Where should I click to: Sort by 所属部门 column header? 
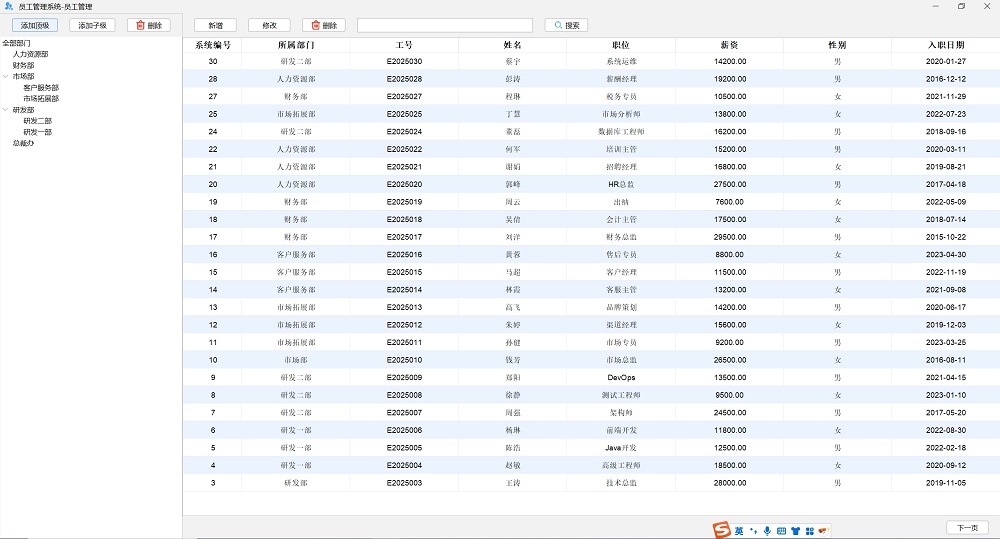296,45
